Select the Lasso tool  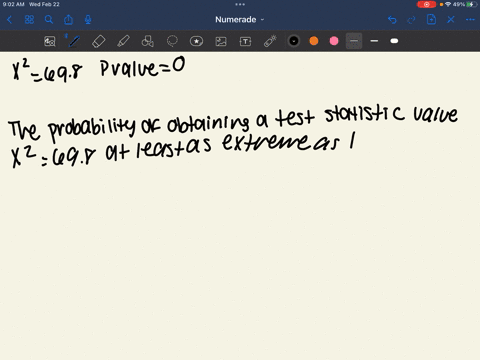172,41
